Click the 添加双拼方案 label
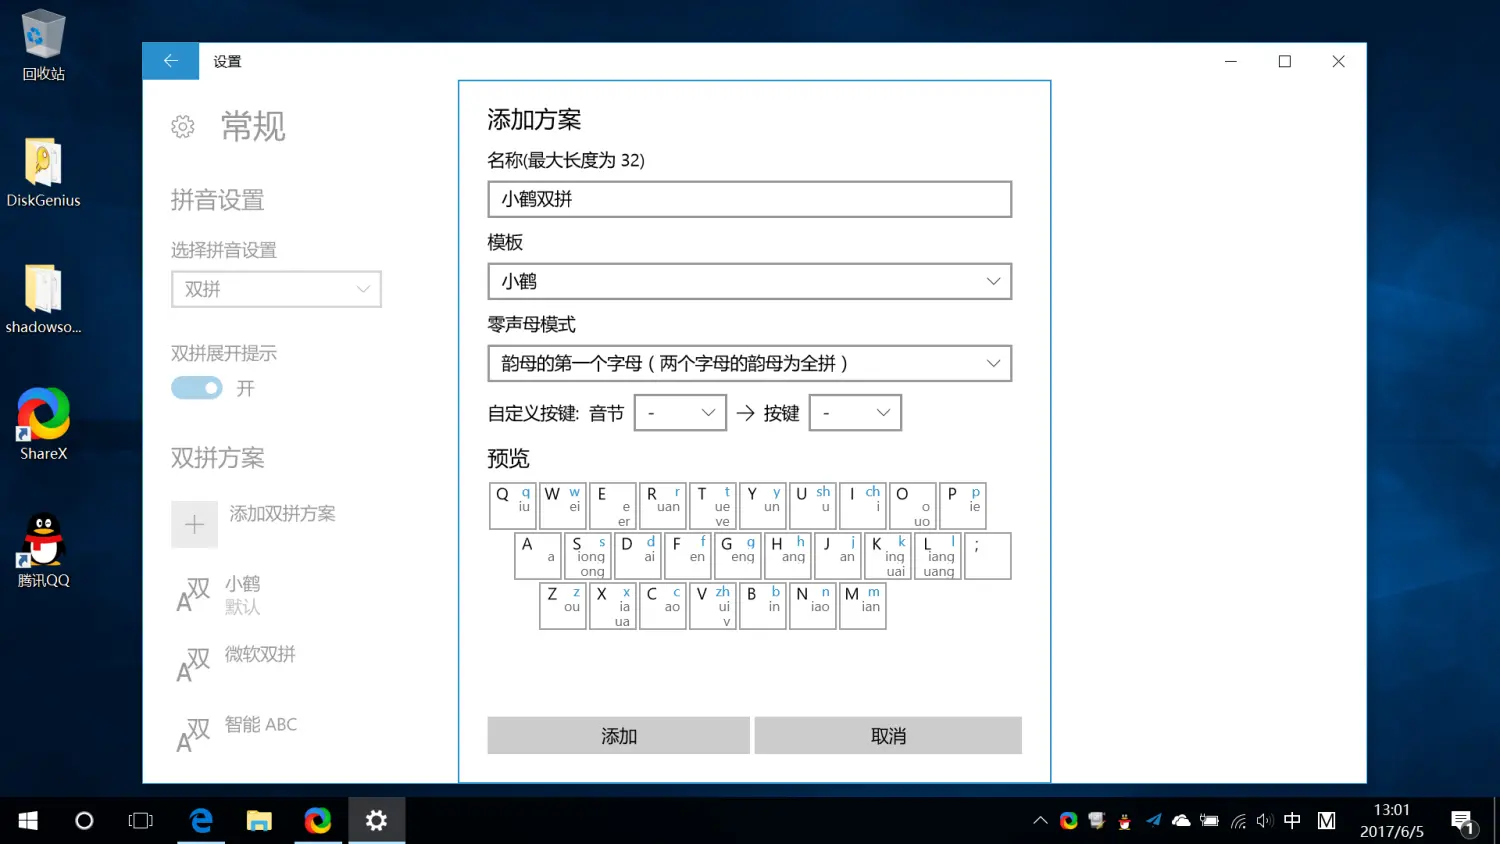Image resolution: width=1500 pixels, height=844 pixels. [x=282, y=514]
